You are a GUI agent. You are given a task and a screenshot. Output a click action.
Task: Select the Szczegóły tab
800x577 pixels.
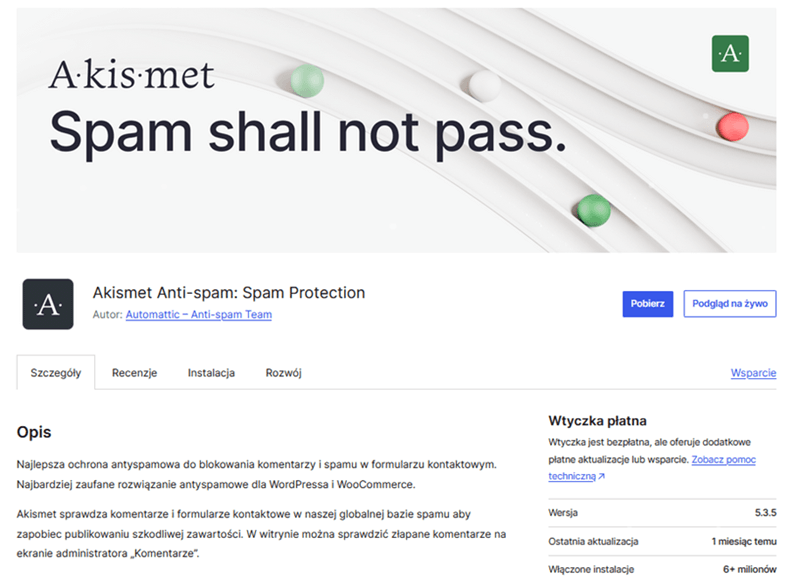[x=56, y=373]
